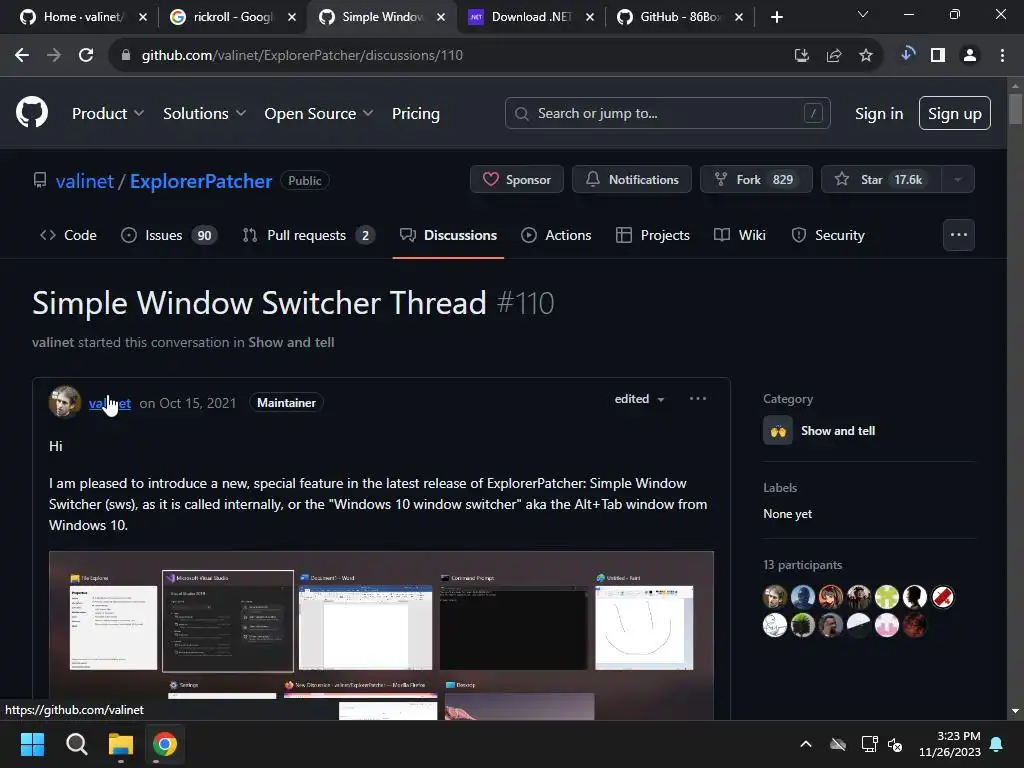
Task: Go back to previous page
Action: 22,56
